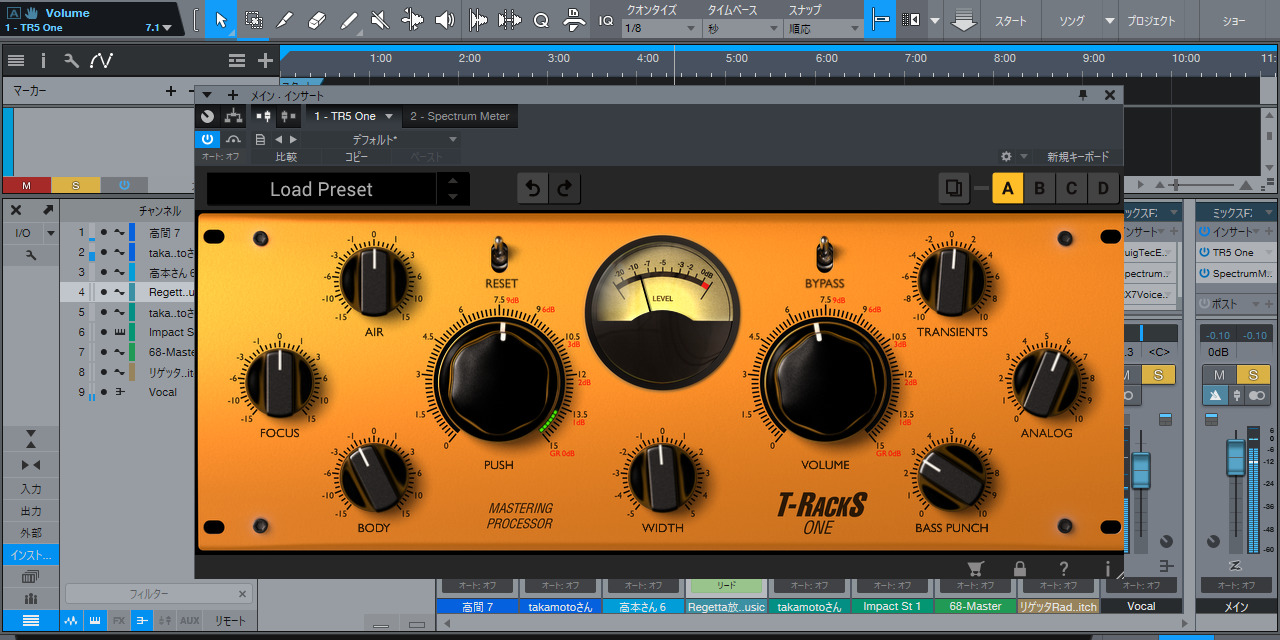Open the T-RackS shopping cart
Image resolution: width=1280 pixels, height=640 pixels.
pyautogui.click(x=976, y=569)
